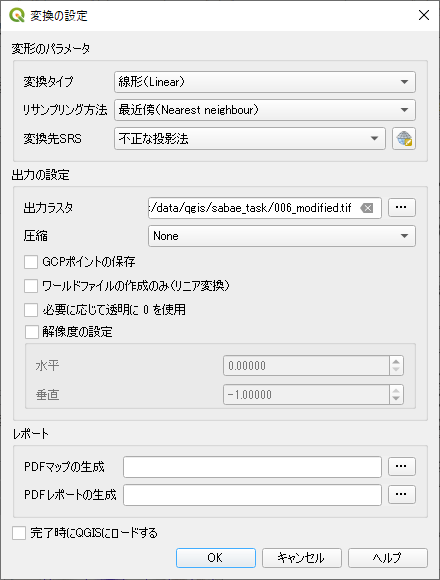Screen dimensions: 440x580
Task: Open the CRS selector globe icon
Action: (x=404, y=139)
